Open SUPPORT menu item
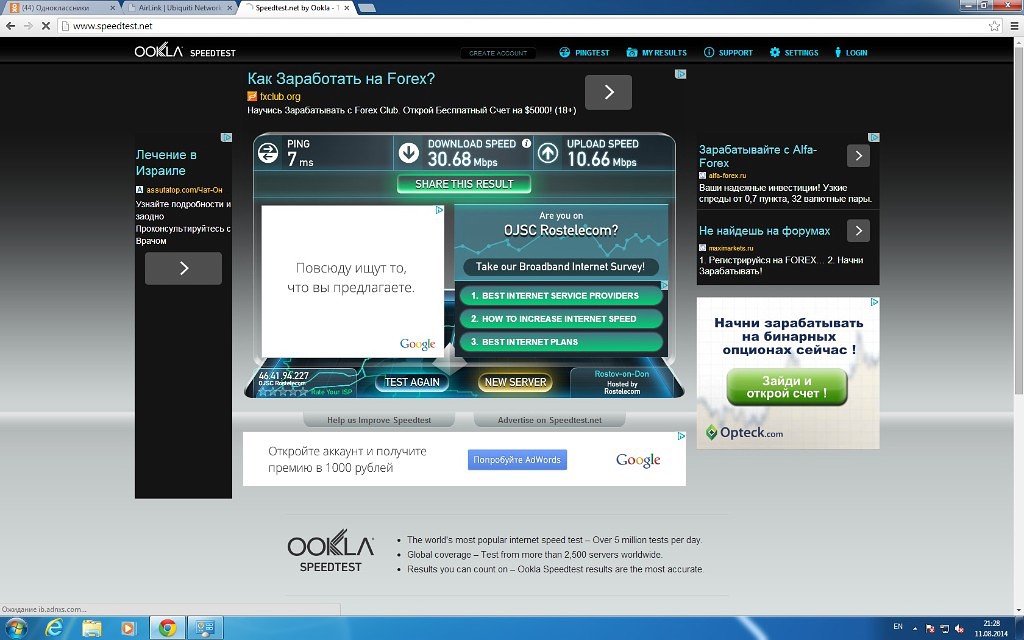 coord(735,53)
